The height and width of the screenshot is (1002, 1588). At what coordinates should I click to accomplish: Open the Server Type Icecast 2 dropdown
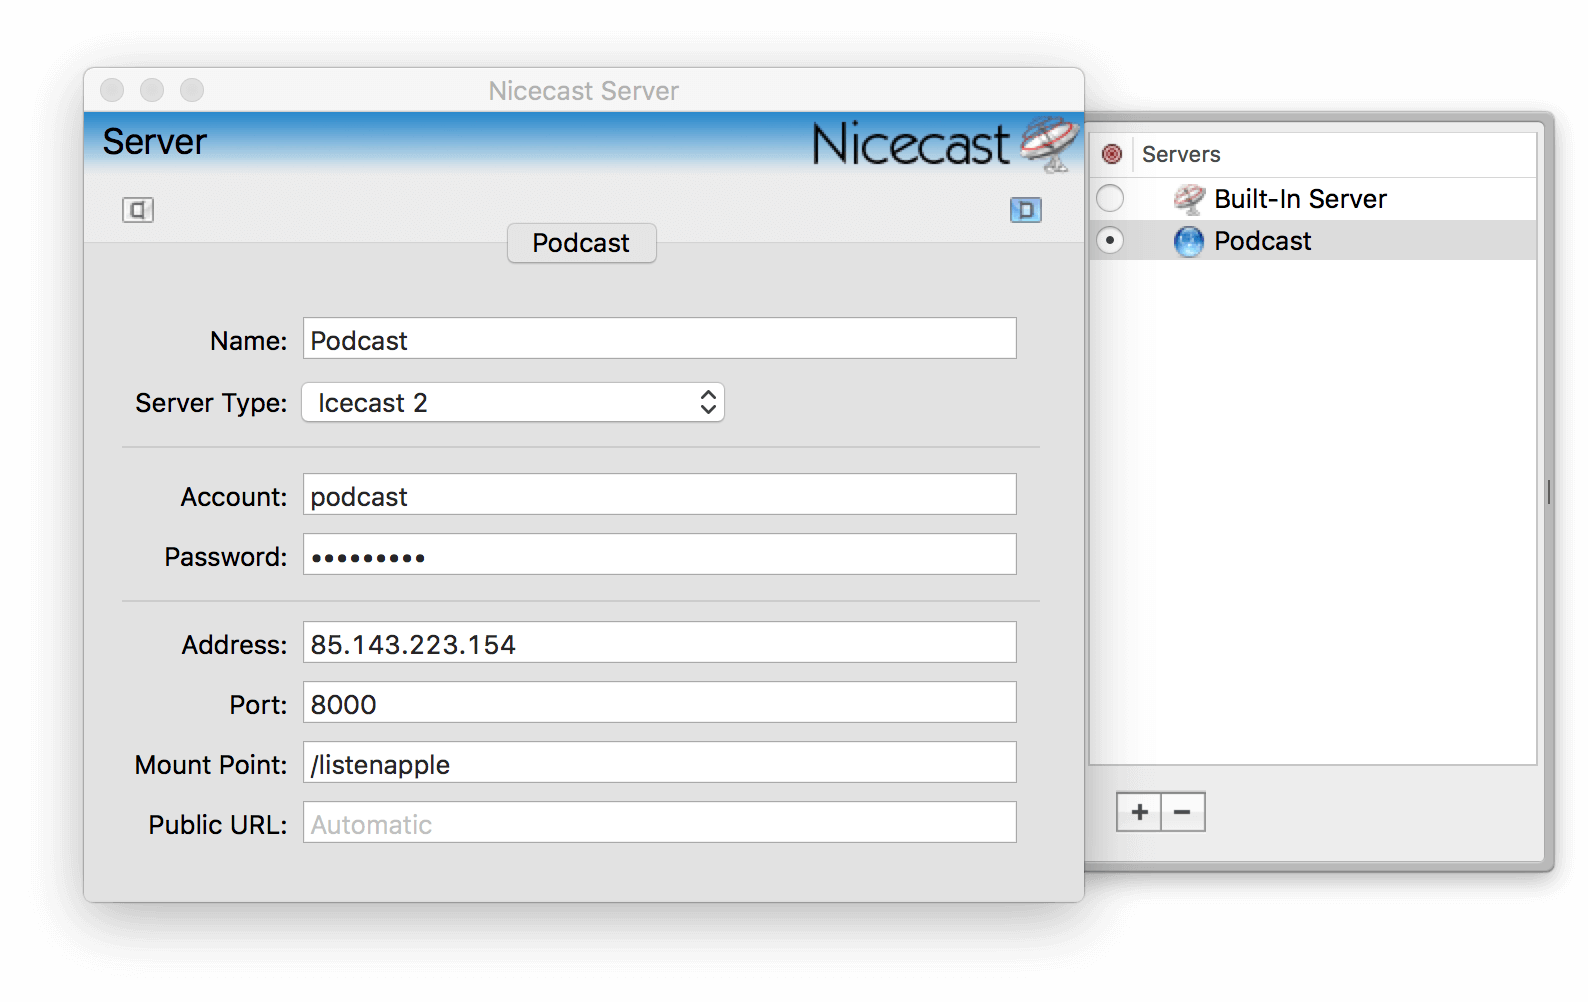click(513, 402)
